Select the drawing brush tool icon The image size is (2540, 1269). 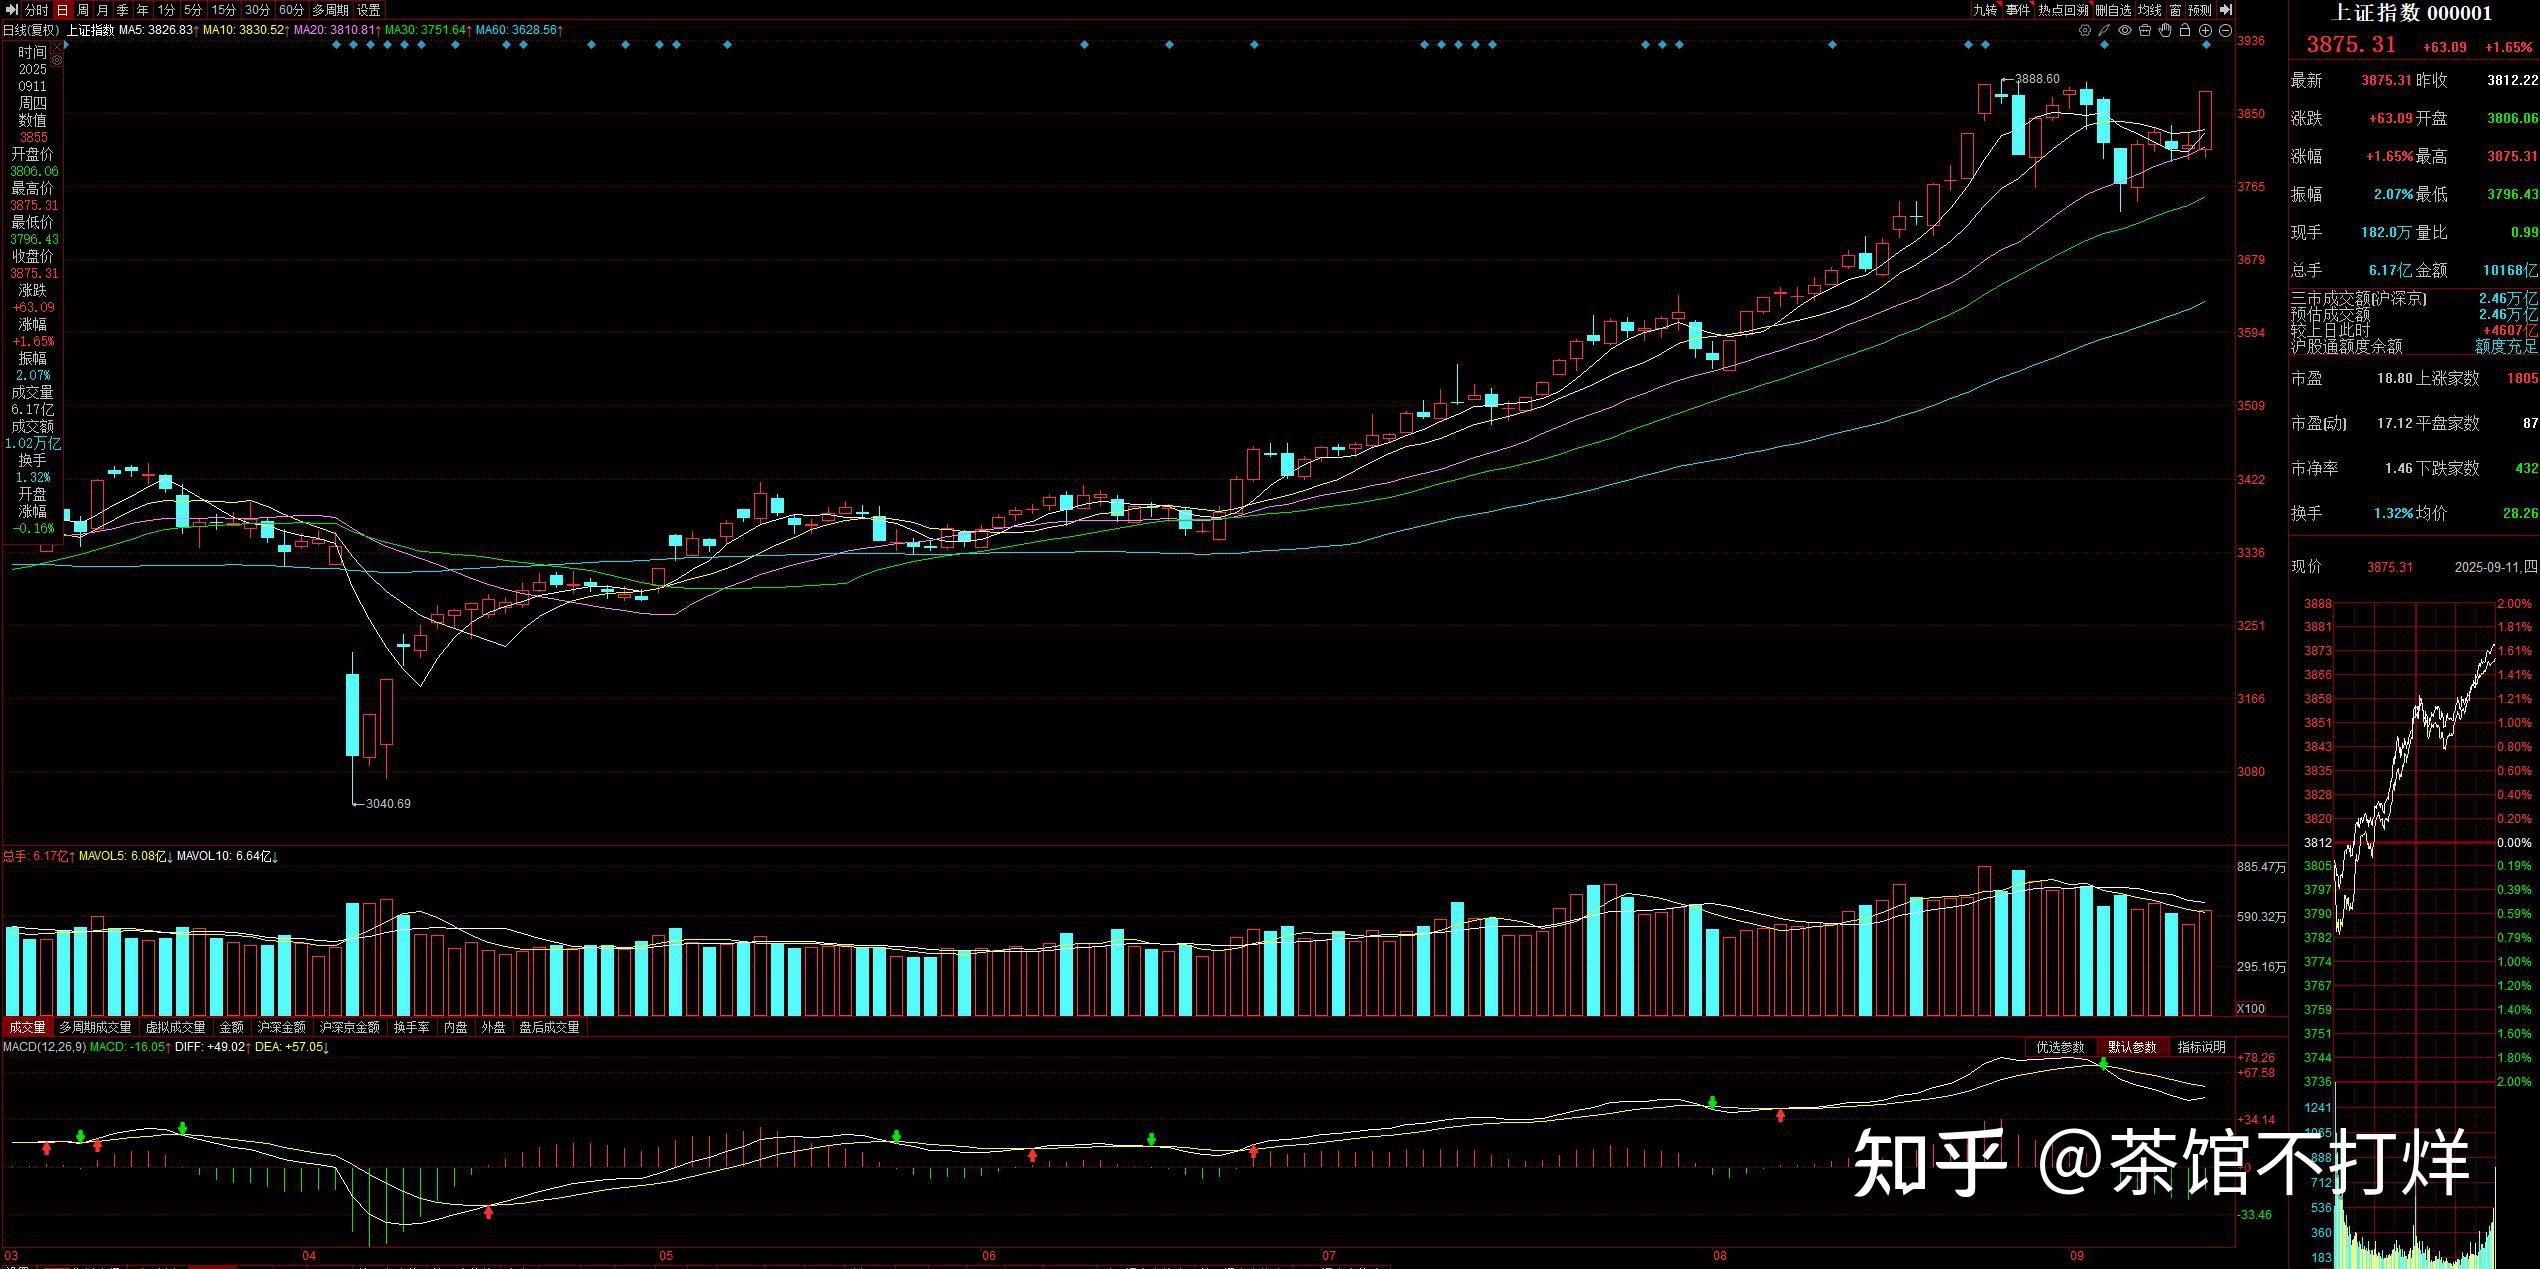[2104, 30]
